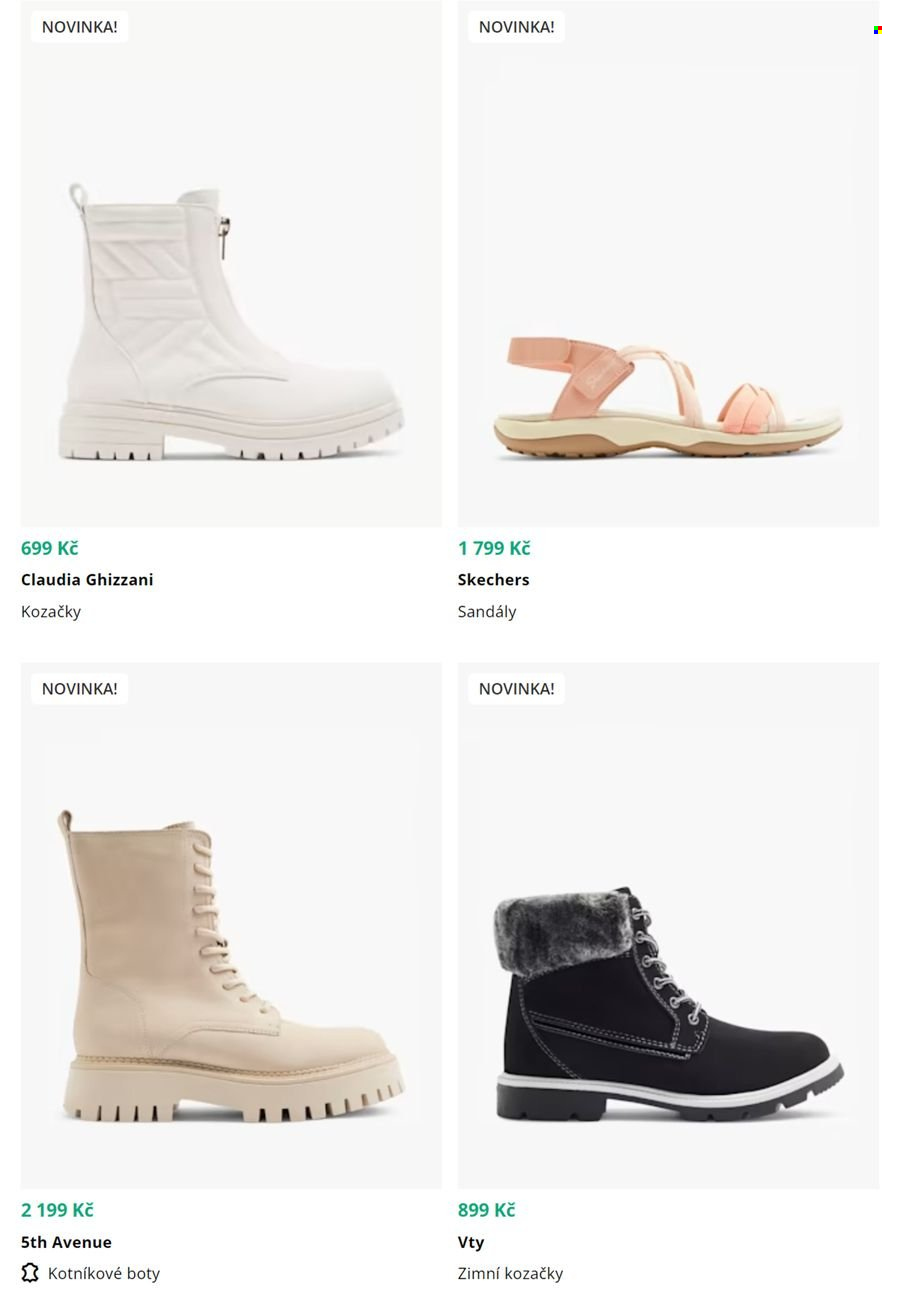Click the Sandály product label

click(x=487, y=611)
